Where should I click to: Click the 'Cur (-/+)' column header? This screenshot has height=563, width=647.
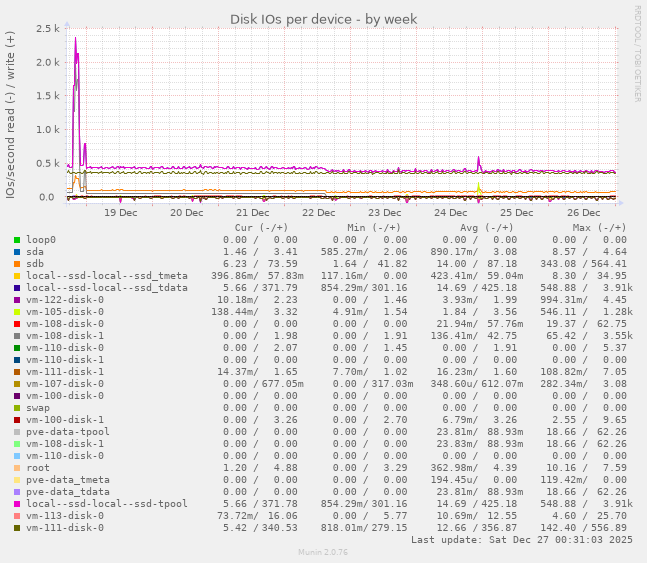click(261, 228)
